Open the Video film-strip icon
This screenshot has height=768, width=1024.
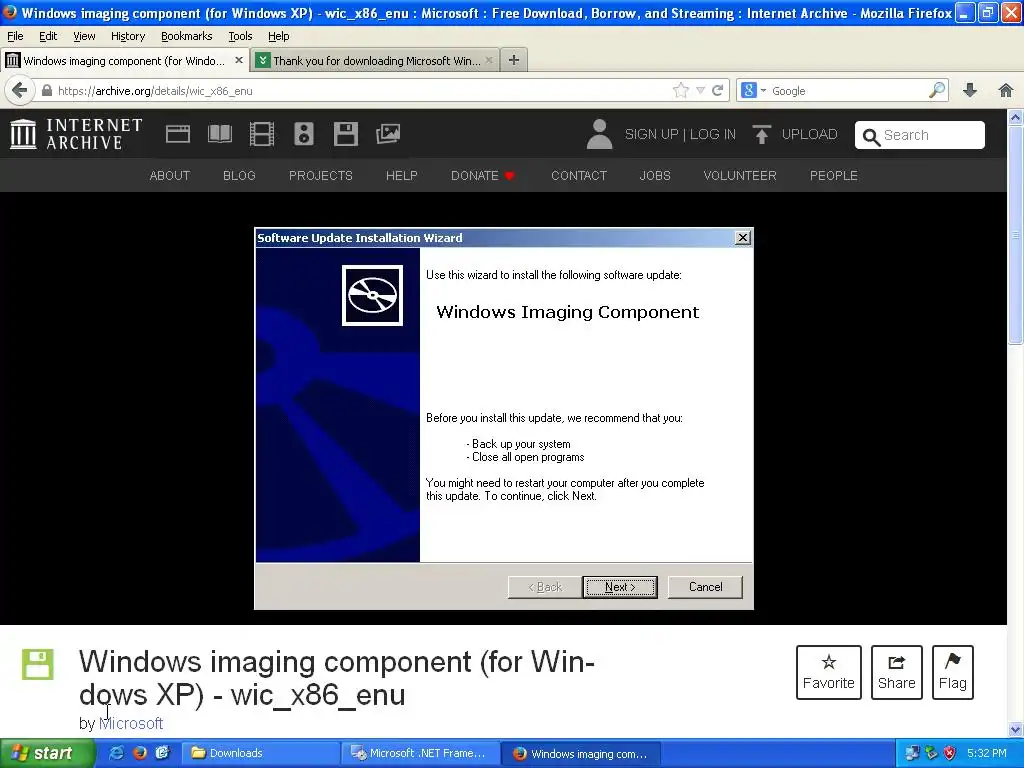(x=262, y=134)
